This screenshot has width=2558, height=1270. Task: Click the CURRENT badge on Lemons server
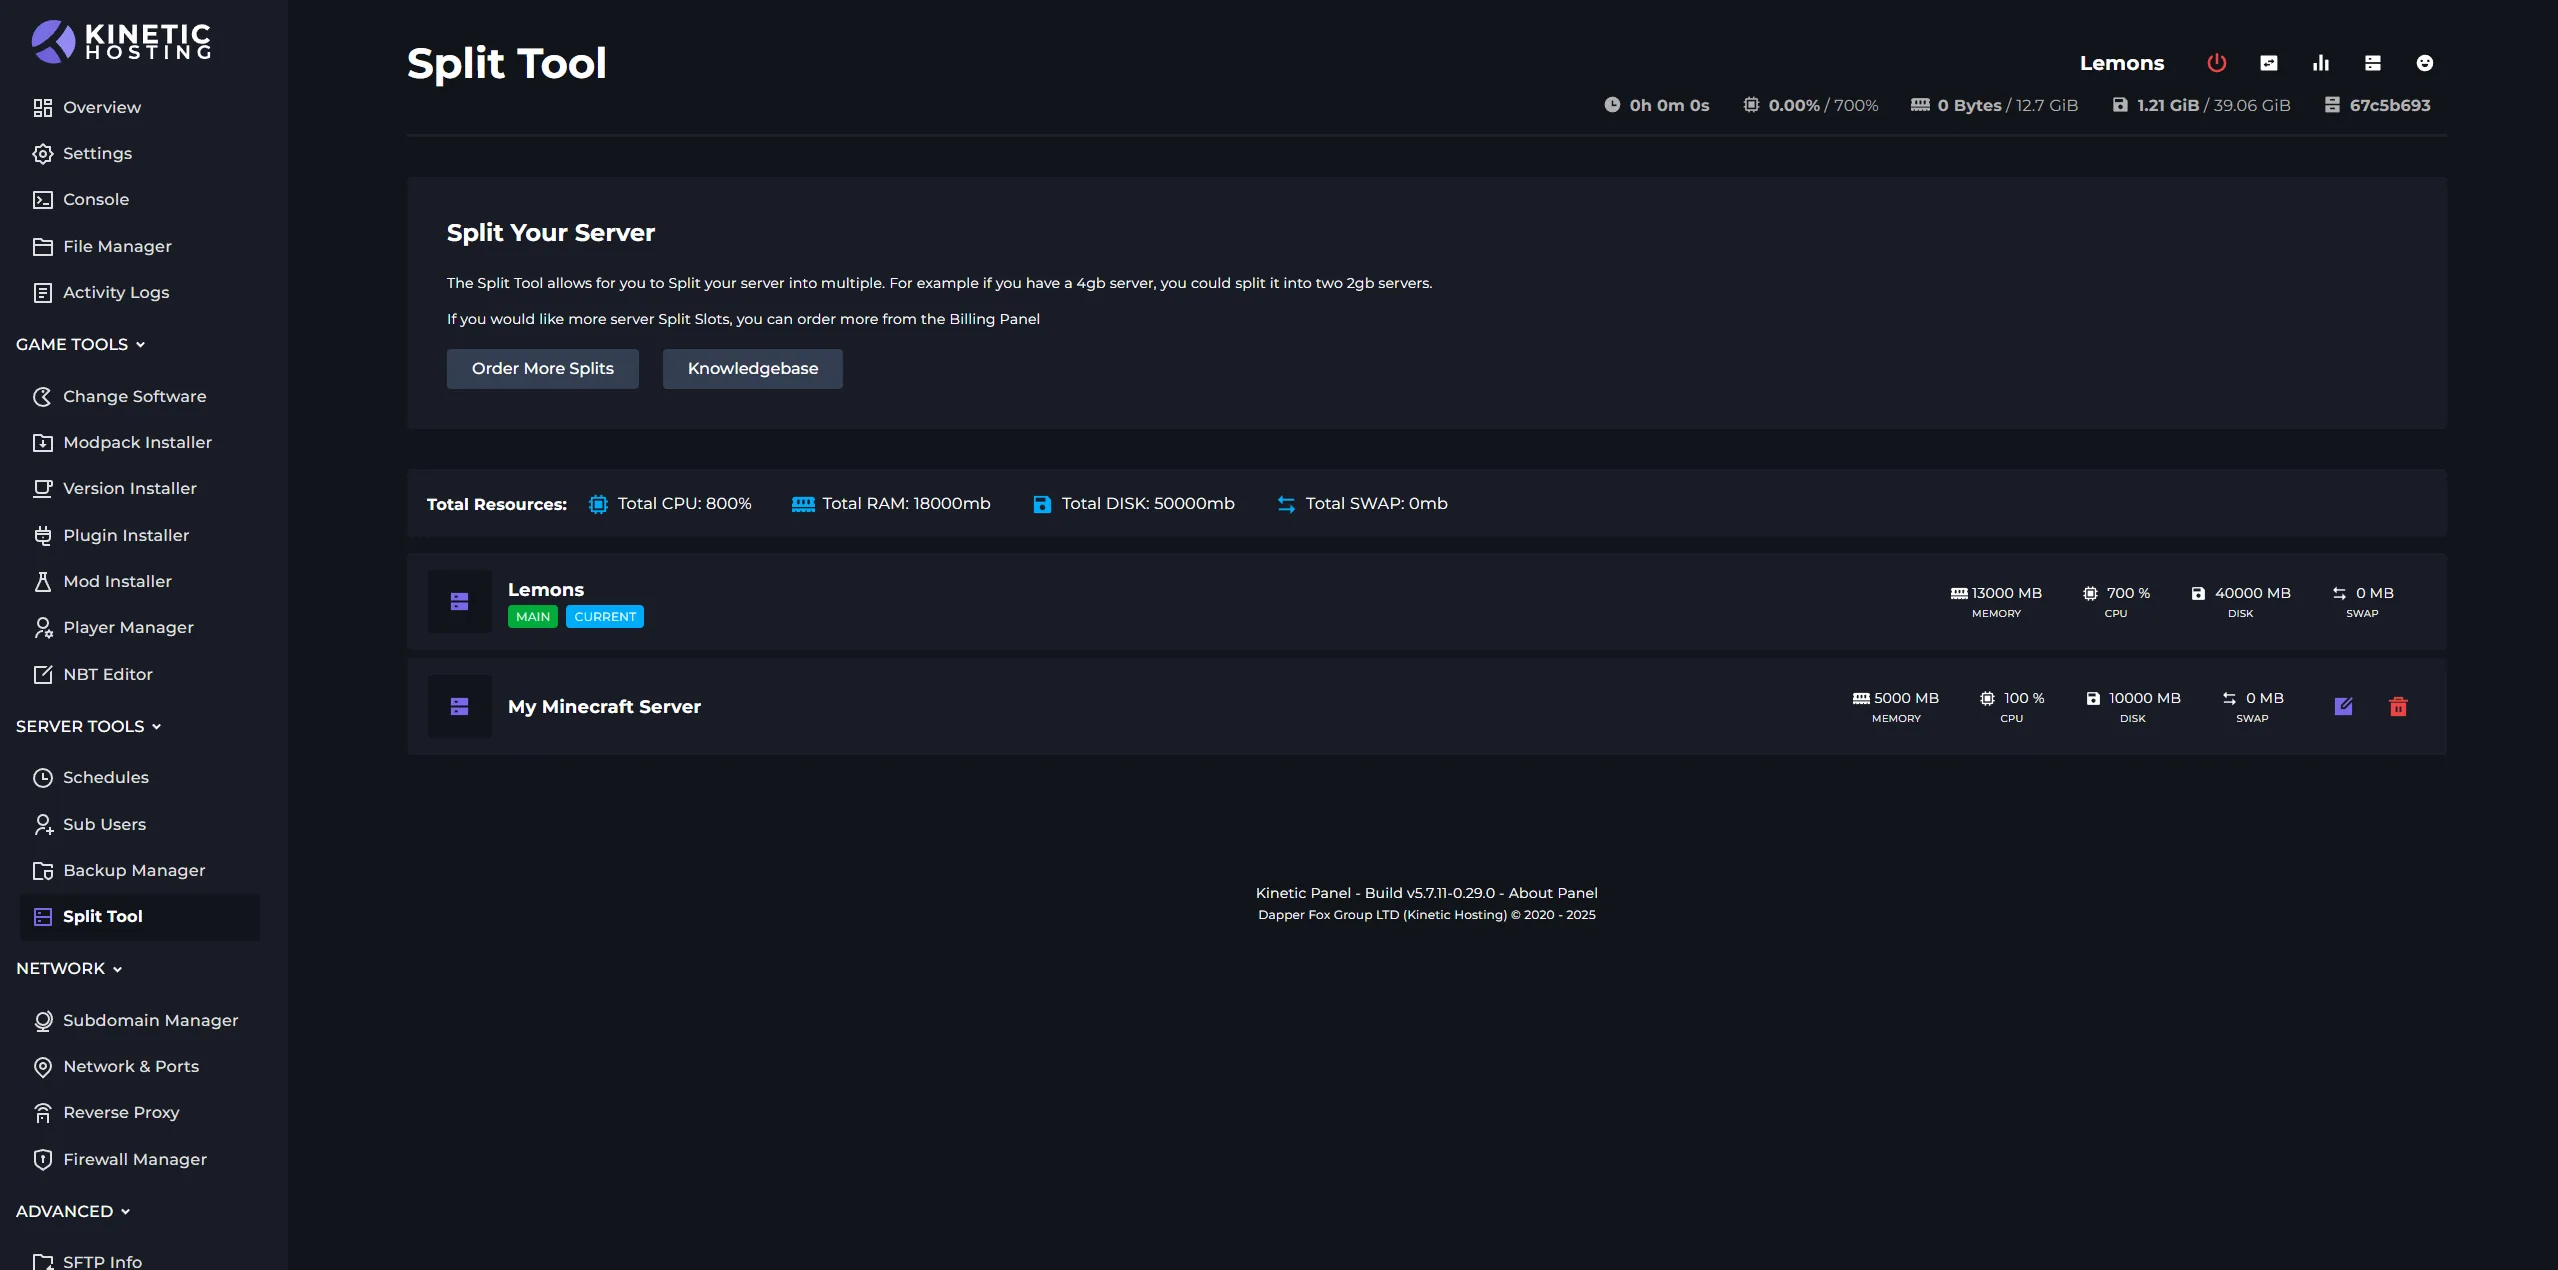click(604, 616)
